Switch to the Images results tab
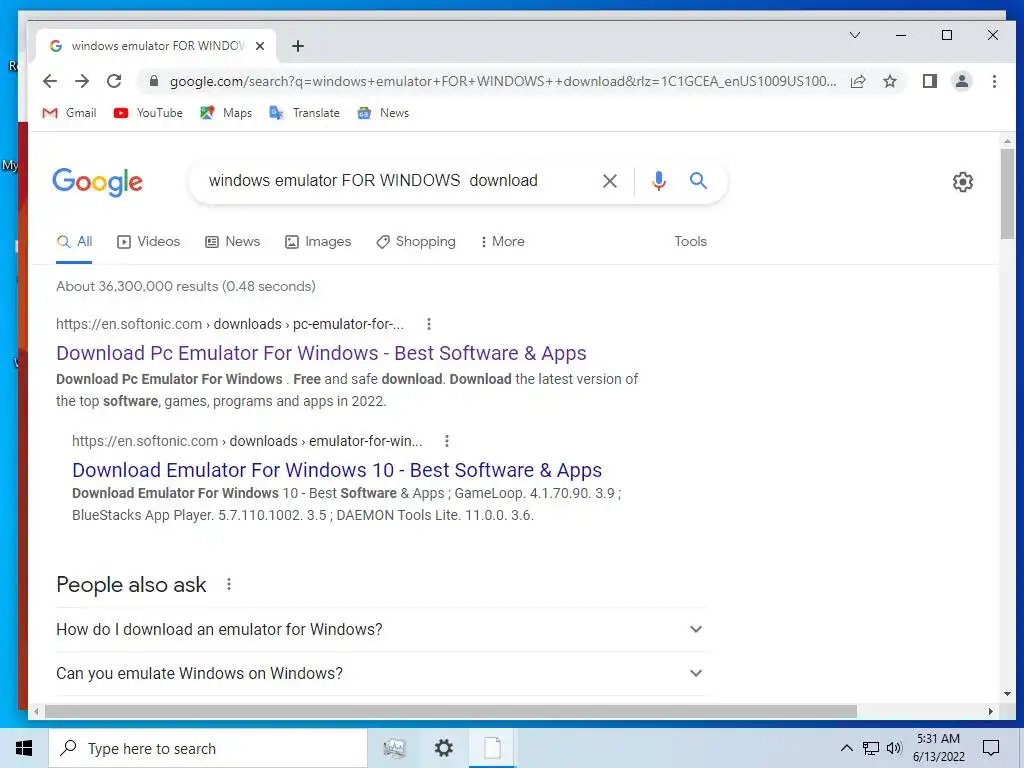Screen dimensions: 1024x768 [318, 242]
